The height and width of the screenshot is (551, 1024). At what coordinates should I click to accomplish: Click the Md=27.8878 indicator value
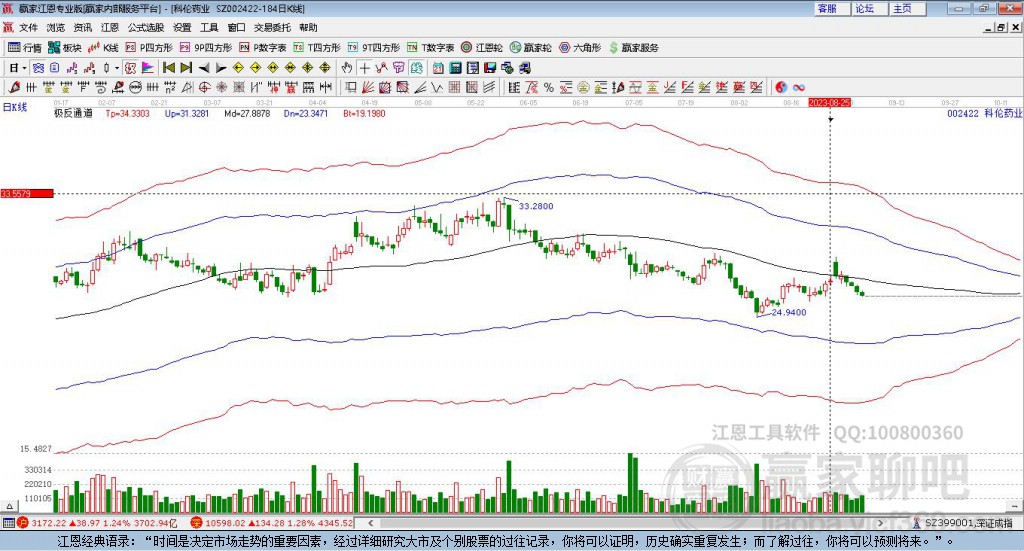(x=247, y=114)
